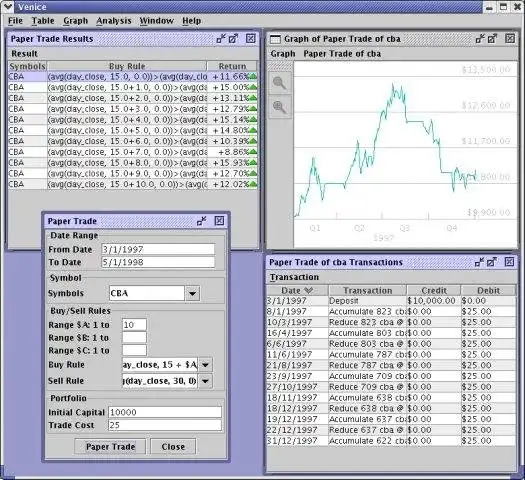
Task: Click the $10,000.00 credit cell
Action: tap(434, 301)
